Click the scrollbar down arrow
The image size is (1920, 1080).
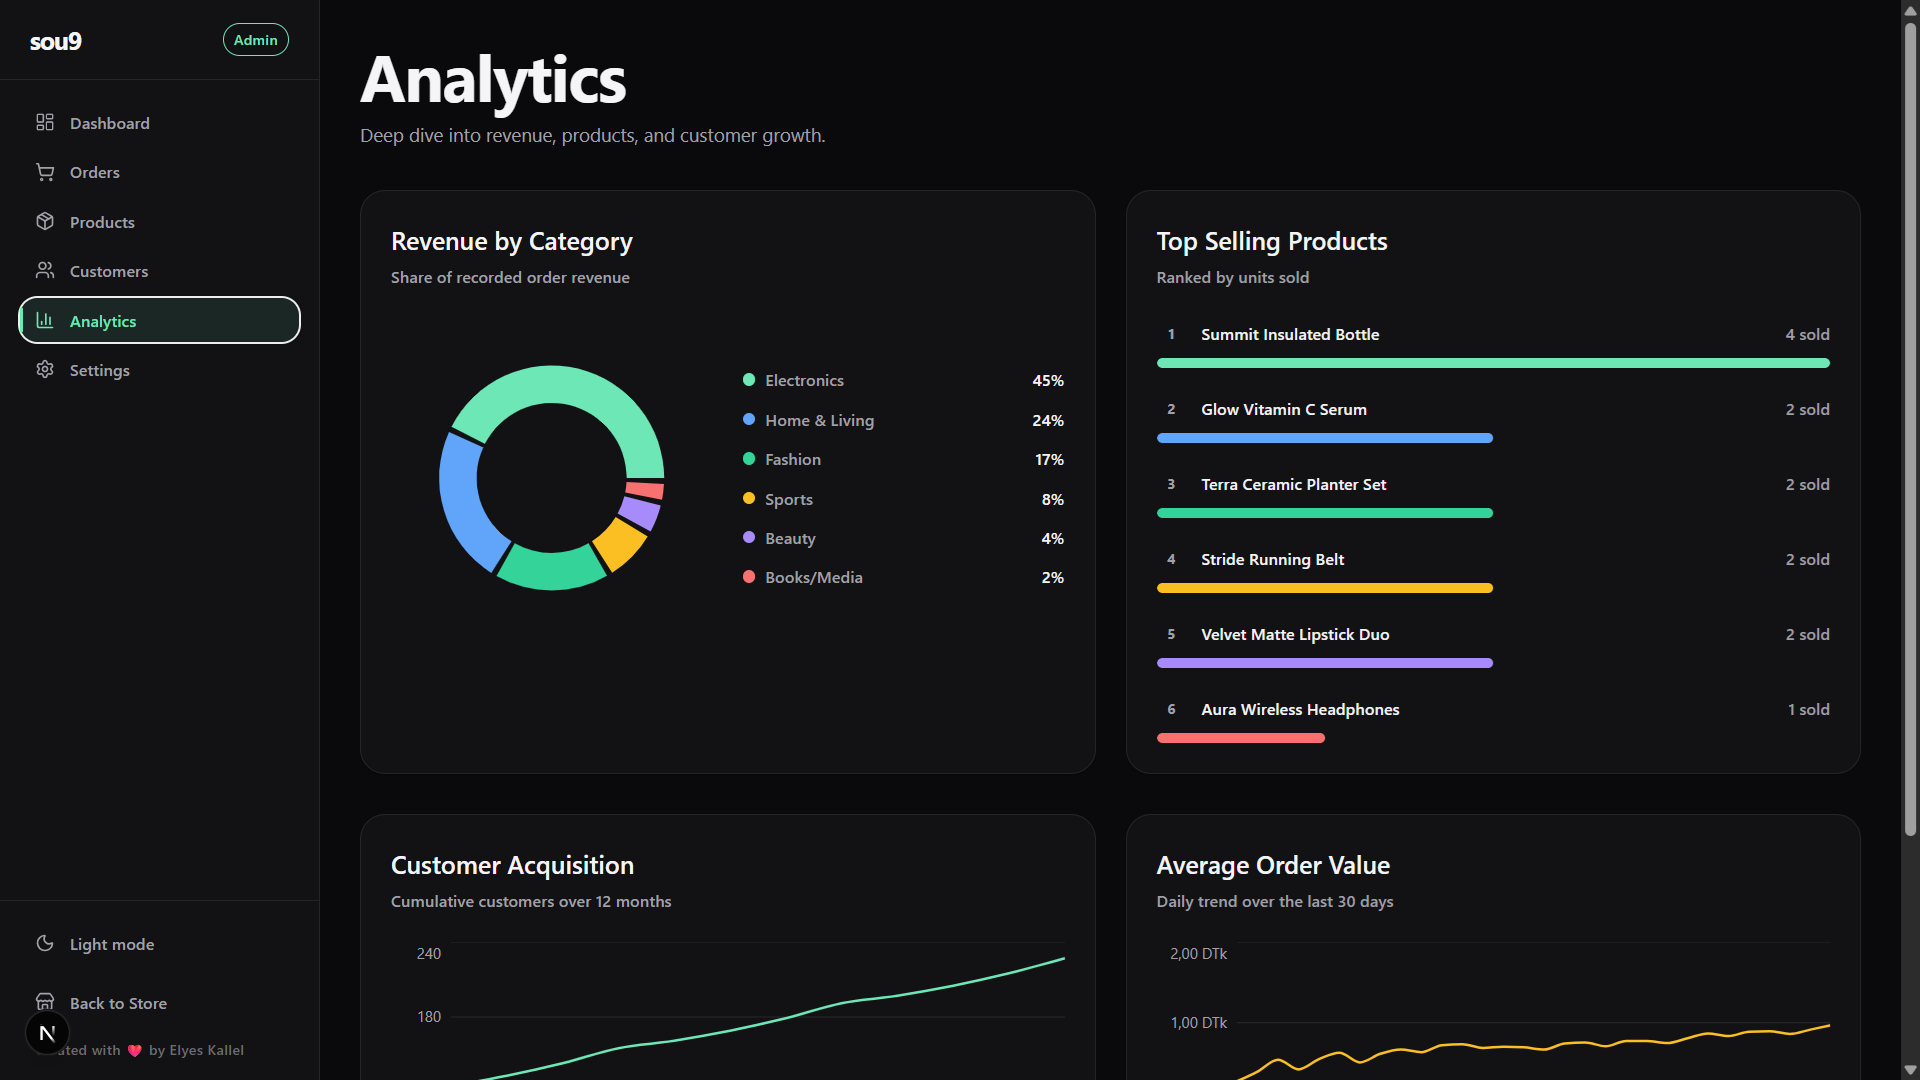click(x=1910, y=1070)
